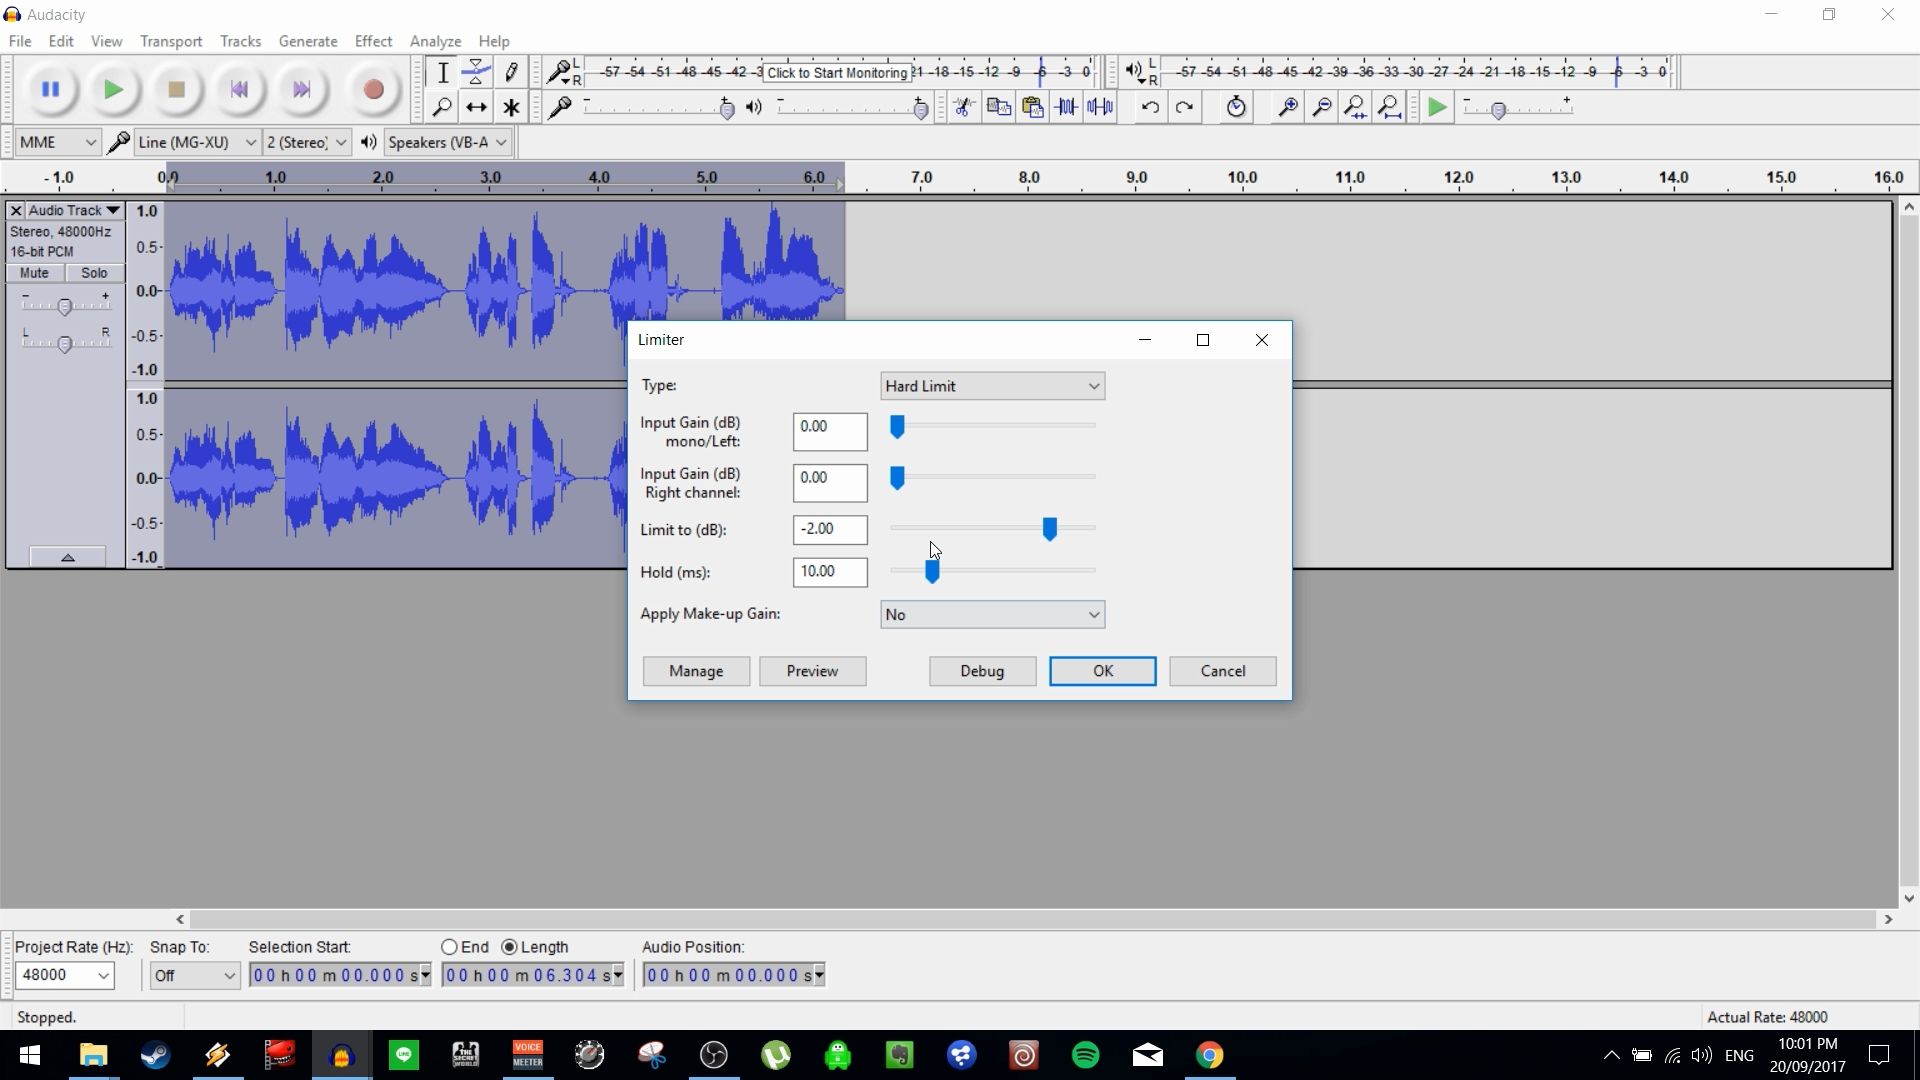Image resolution: width=1920 pixels, height=1080 pixels.
Task: Select the Draw tool pencil
Action: point(511,71)
